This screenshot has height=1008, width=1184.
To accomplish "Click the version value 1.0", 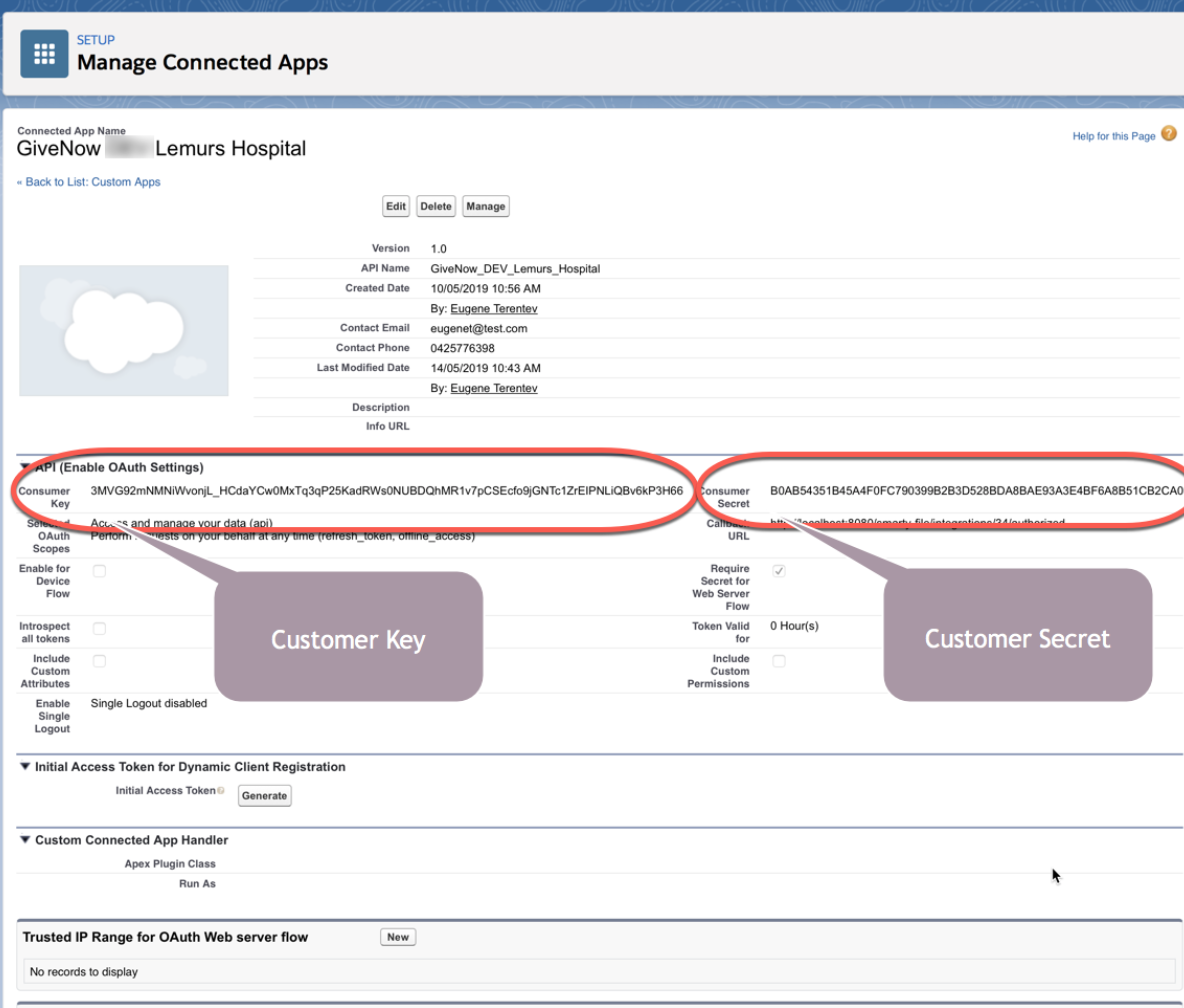I will [439, 248].
